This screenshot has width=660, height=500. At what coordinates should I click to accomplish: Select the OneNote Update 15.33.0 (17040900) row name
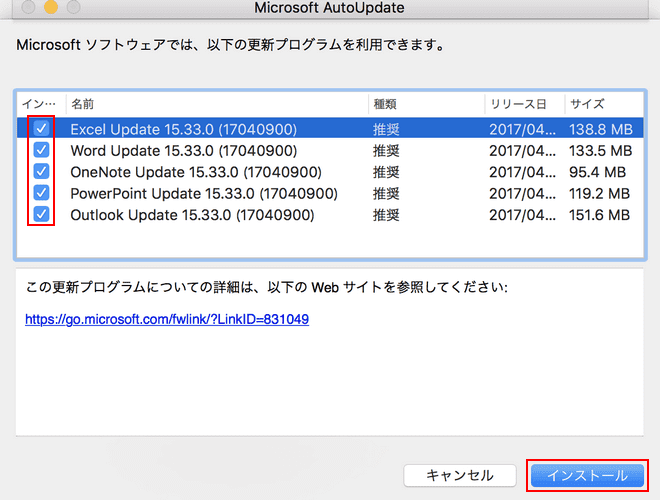click(196, 172)
